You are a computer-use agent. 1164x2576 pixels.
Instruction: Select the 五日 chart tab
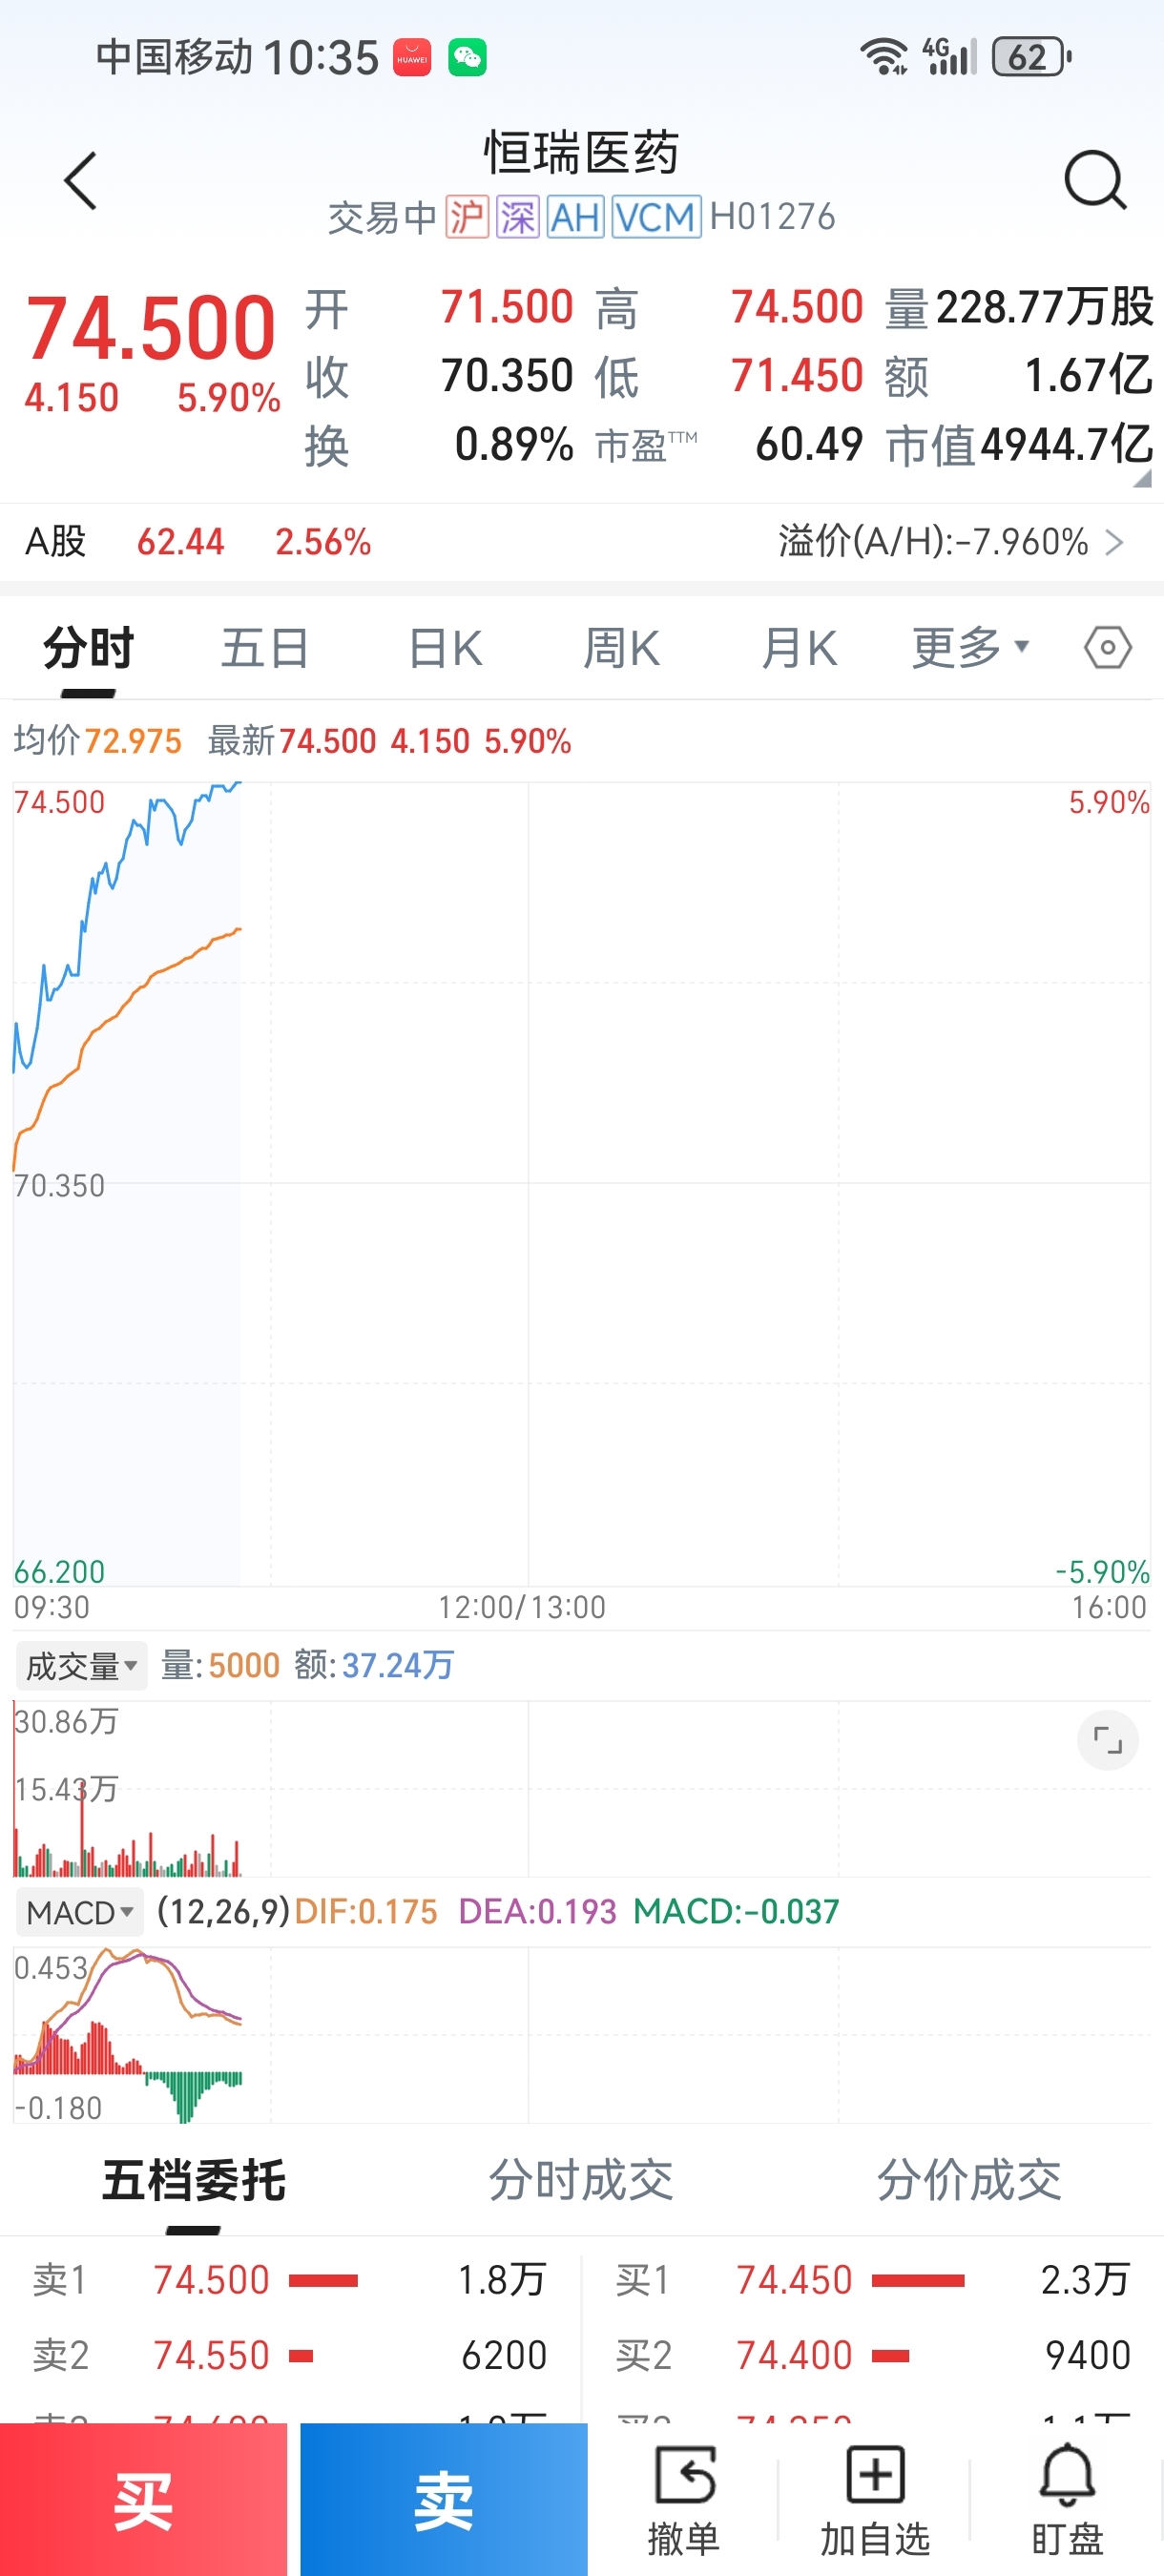pos(265,648)
